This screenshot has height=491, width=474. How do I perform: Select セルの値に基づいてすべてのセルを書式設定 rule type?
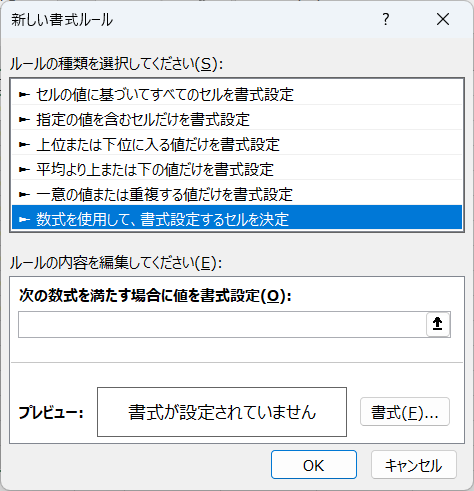(x=237, y=95)
